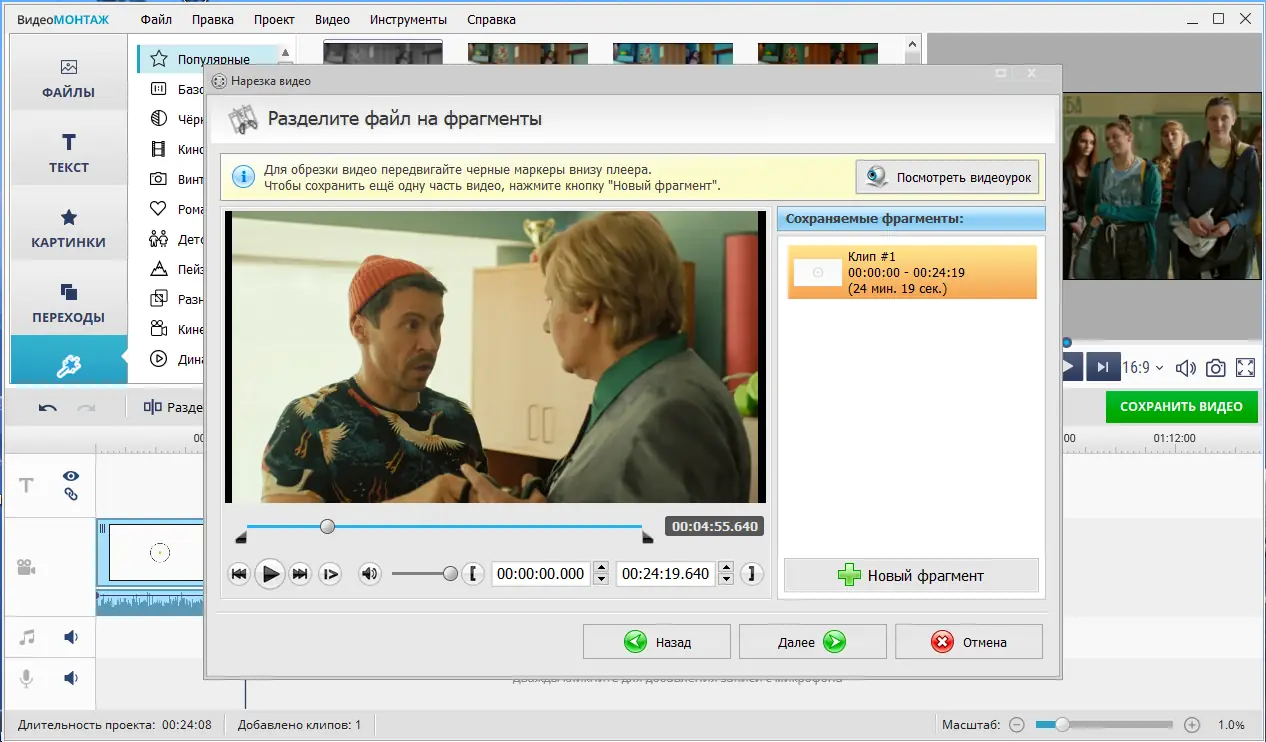Choose the Базовые effects category icon
Image resolution: width=1266 pixels, height=742 pixels.
pyautogui.click(x=158, y=89)
